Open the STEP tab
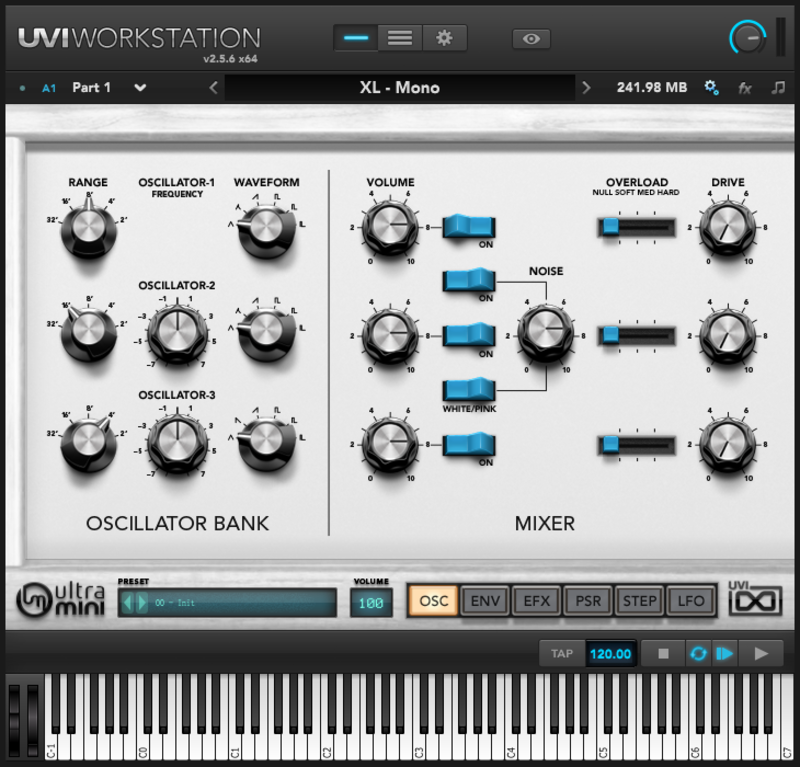Screen dimensions: 800x767 (x=640, y=601)
